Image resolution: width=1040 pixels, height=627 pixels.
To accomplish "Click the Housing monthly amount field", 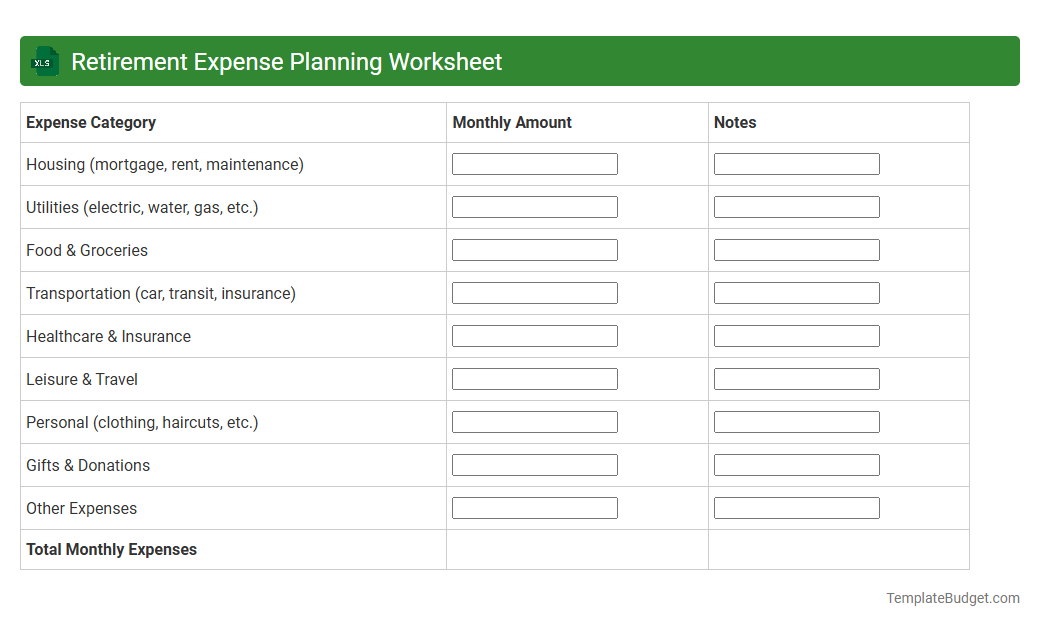I will tap(534, 163).
